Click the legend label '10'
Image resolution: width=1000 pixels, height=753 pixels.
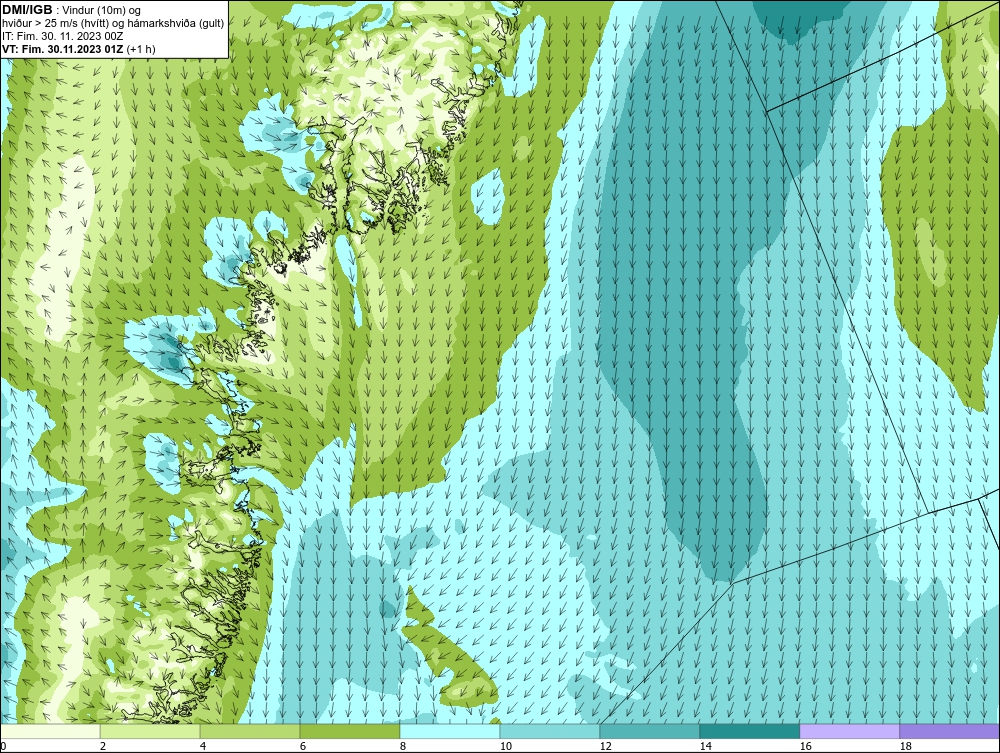tap(506, 746)
